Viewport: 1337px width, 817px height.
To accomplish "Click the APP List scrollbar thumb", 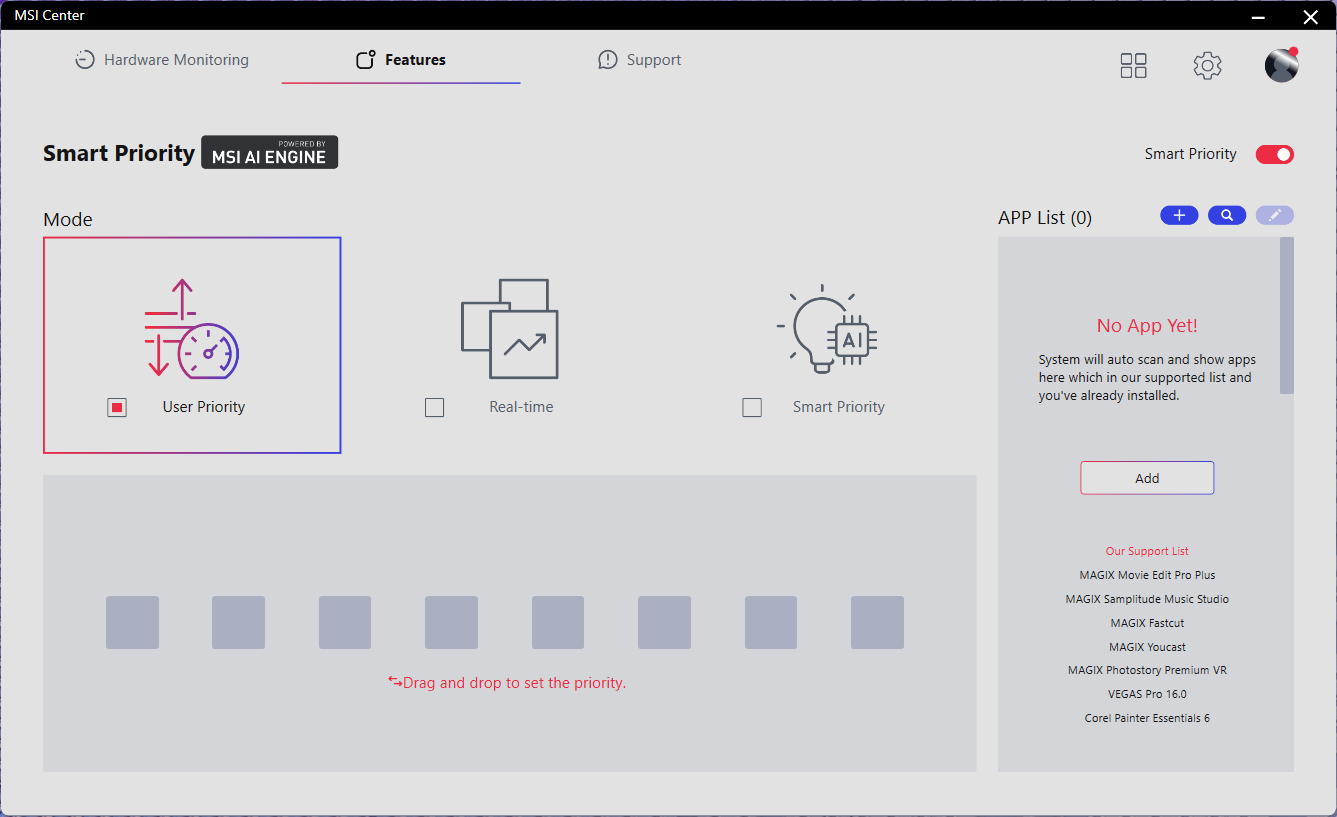I will [x=1287, y=315].
